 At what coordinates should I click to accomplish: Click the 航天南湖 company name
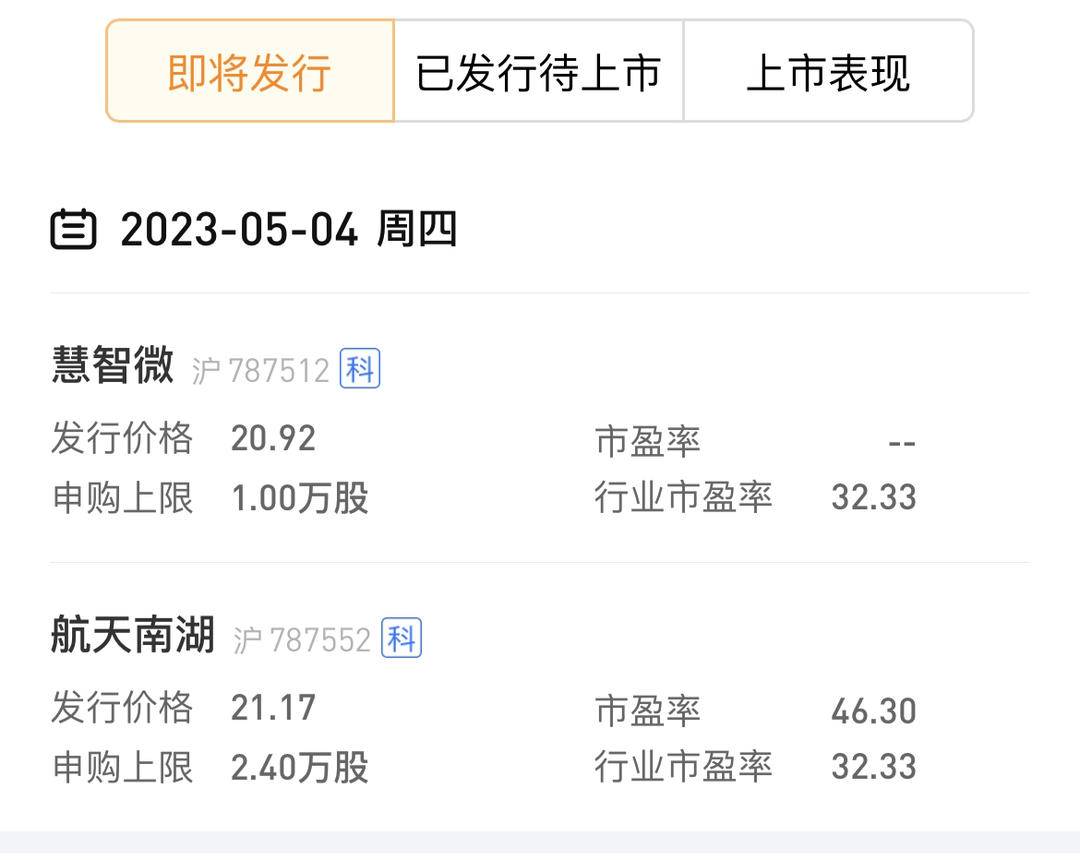133,637
